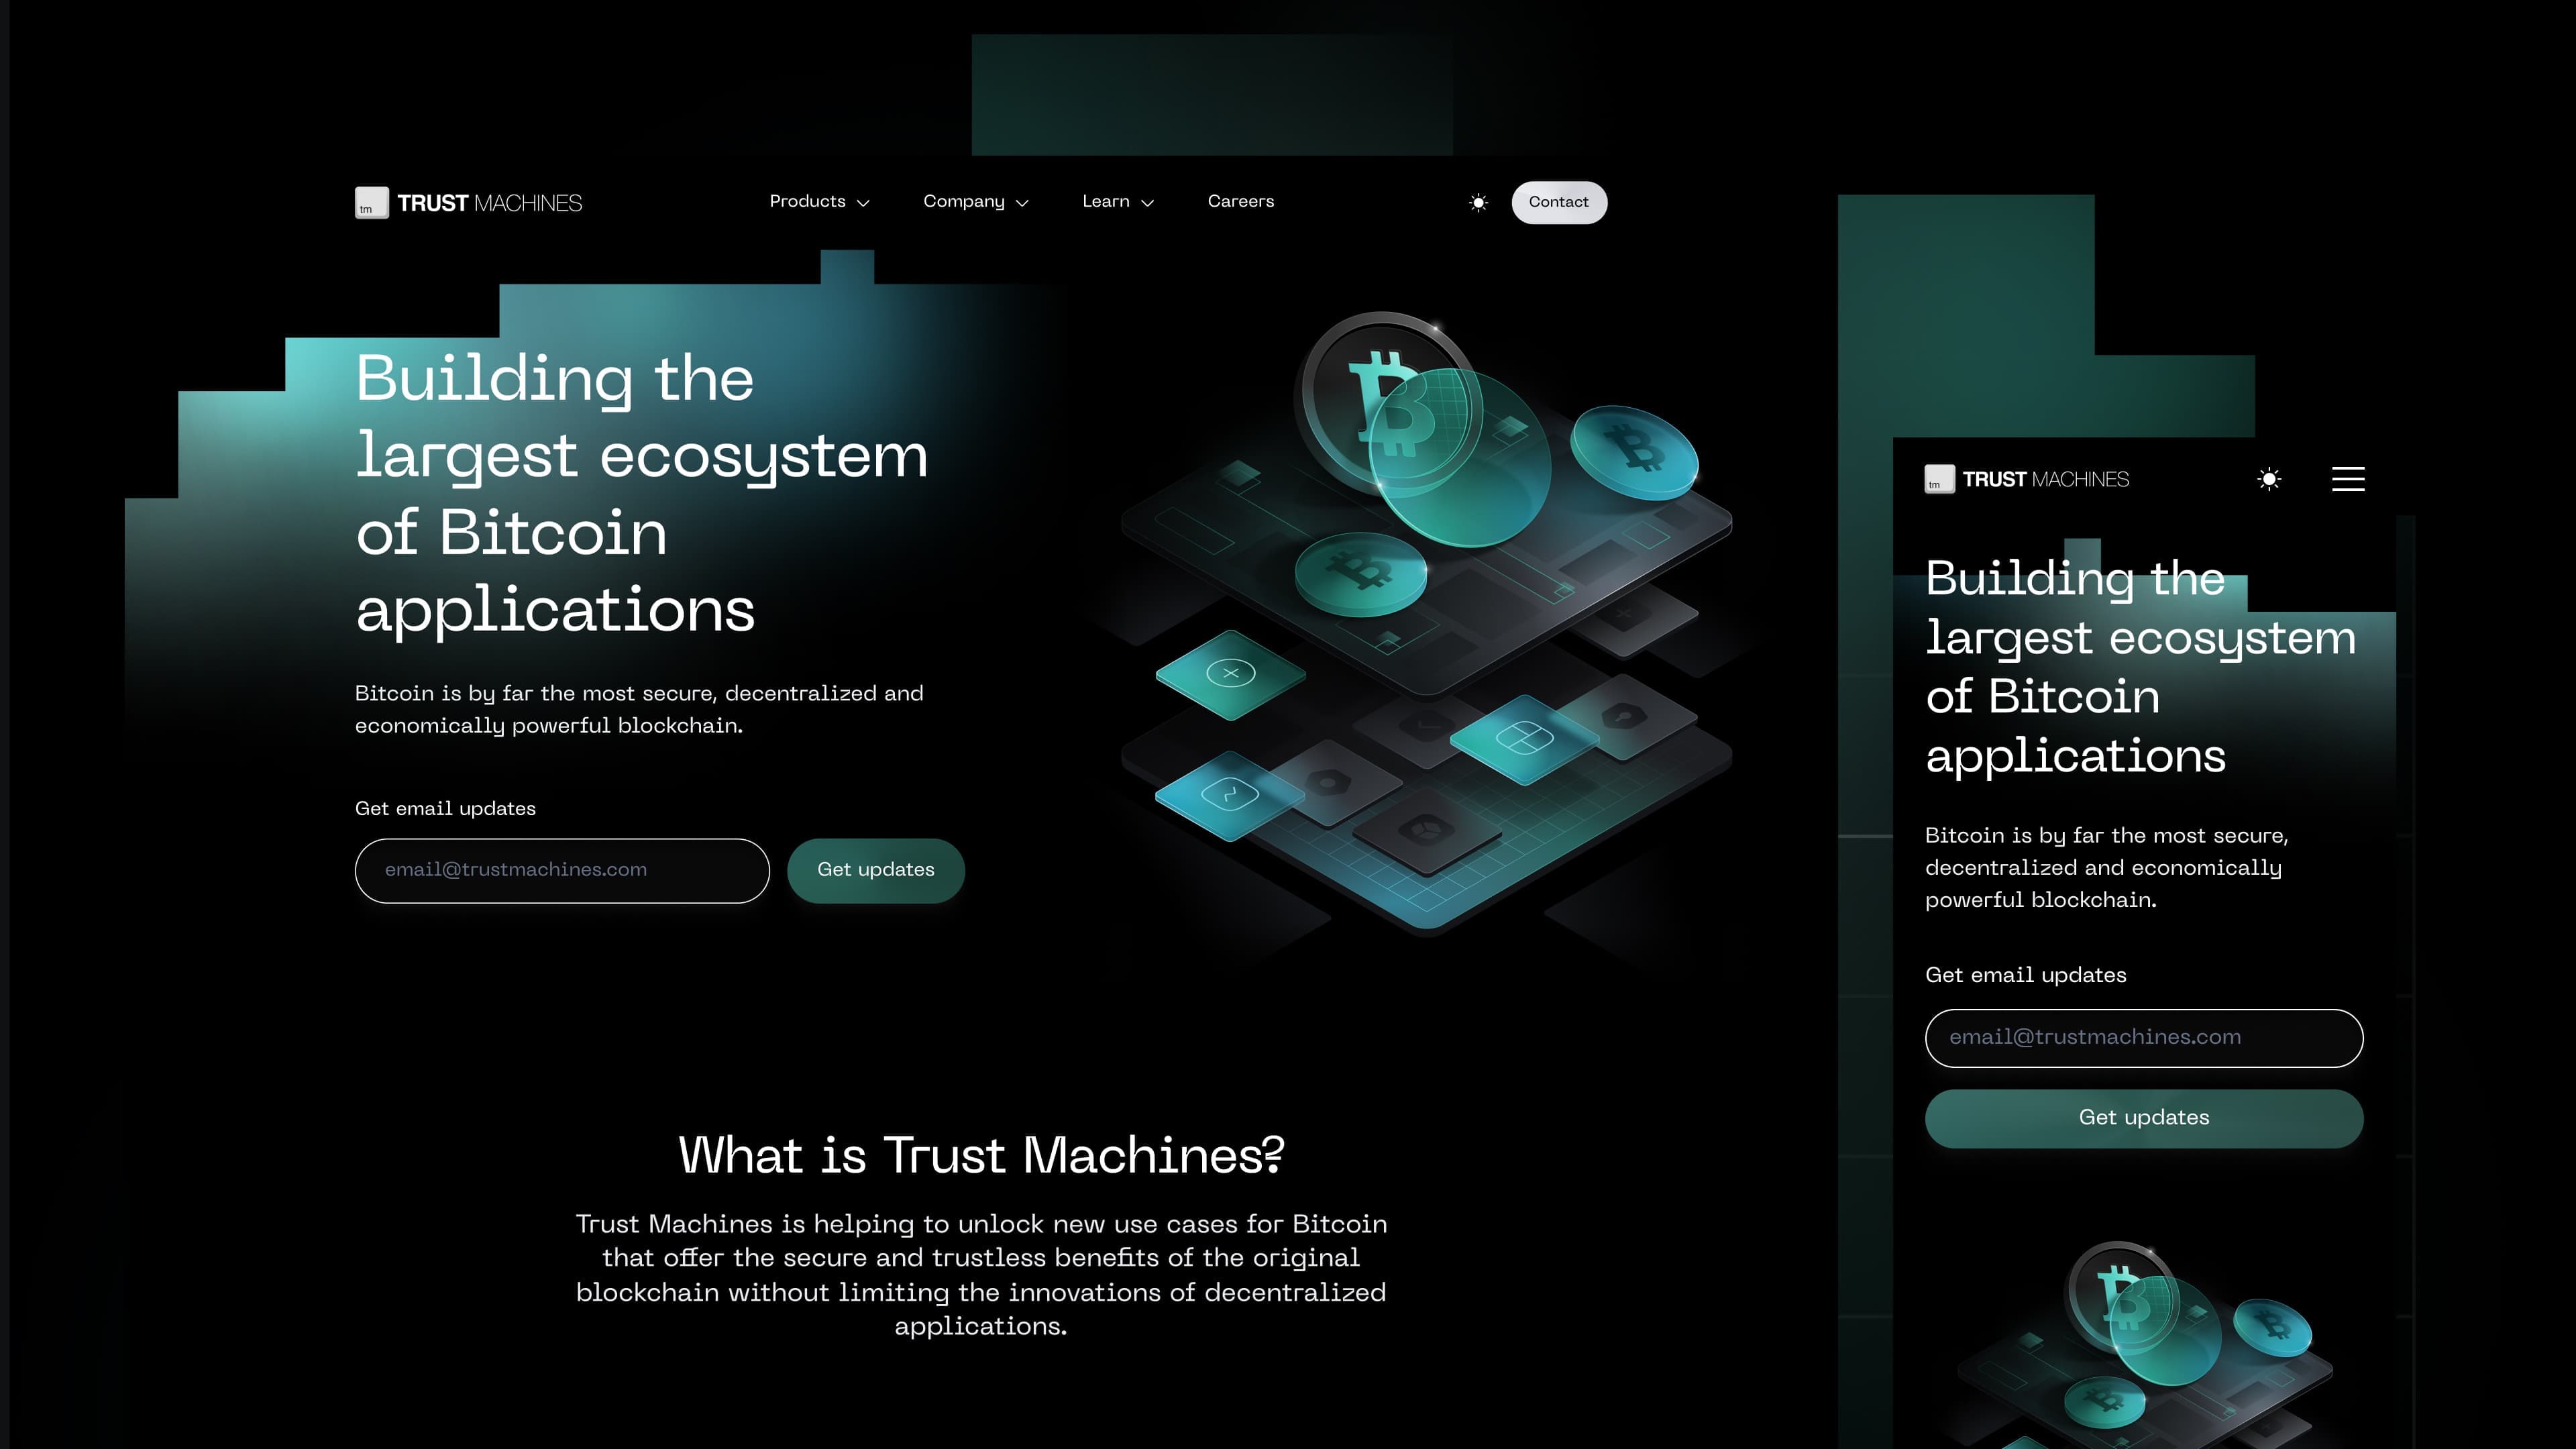Click the Trust Machines mobile logo icon
Image resolution: width=2576 pixels, height=1449 pixels.
click(x=1939, y=478)
